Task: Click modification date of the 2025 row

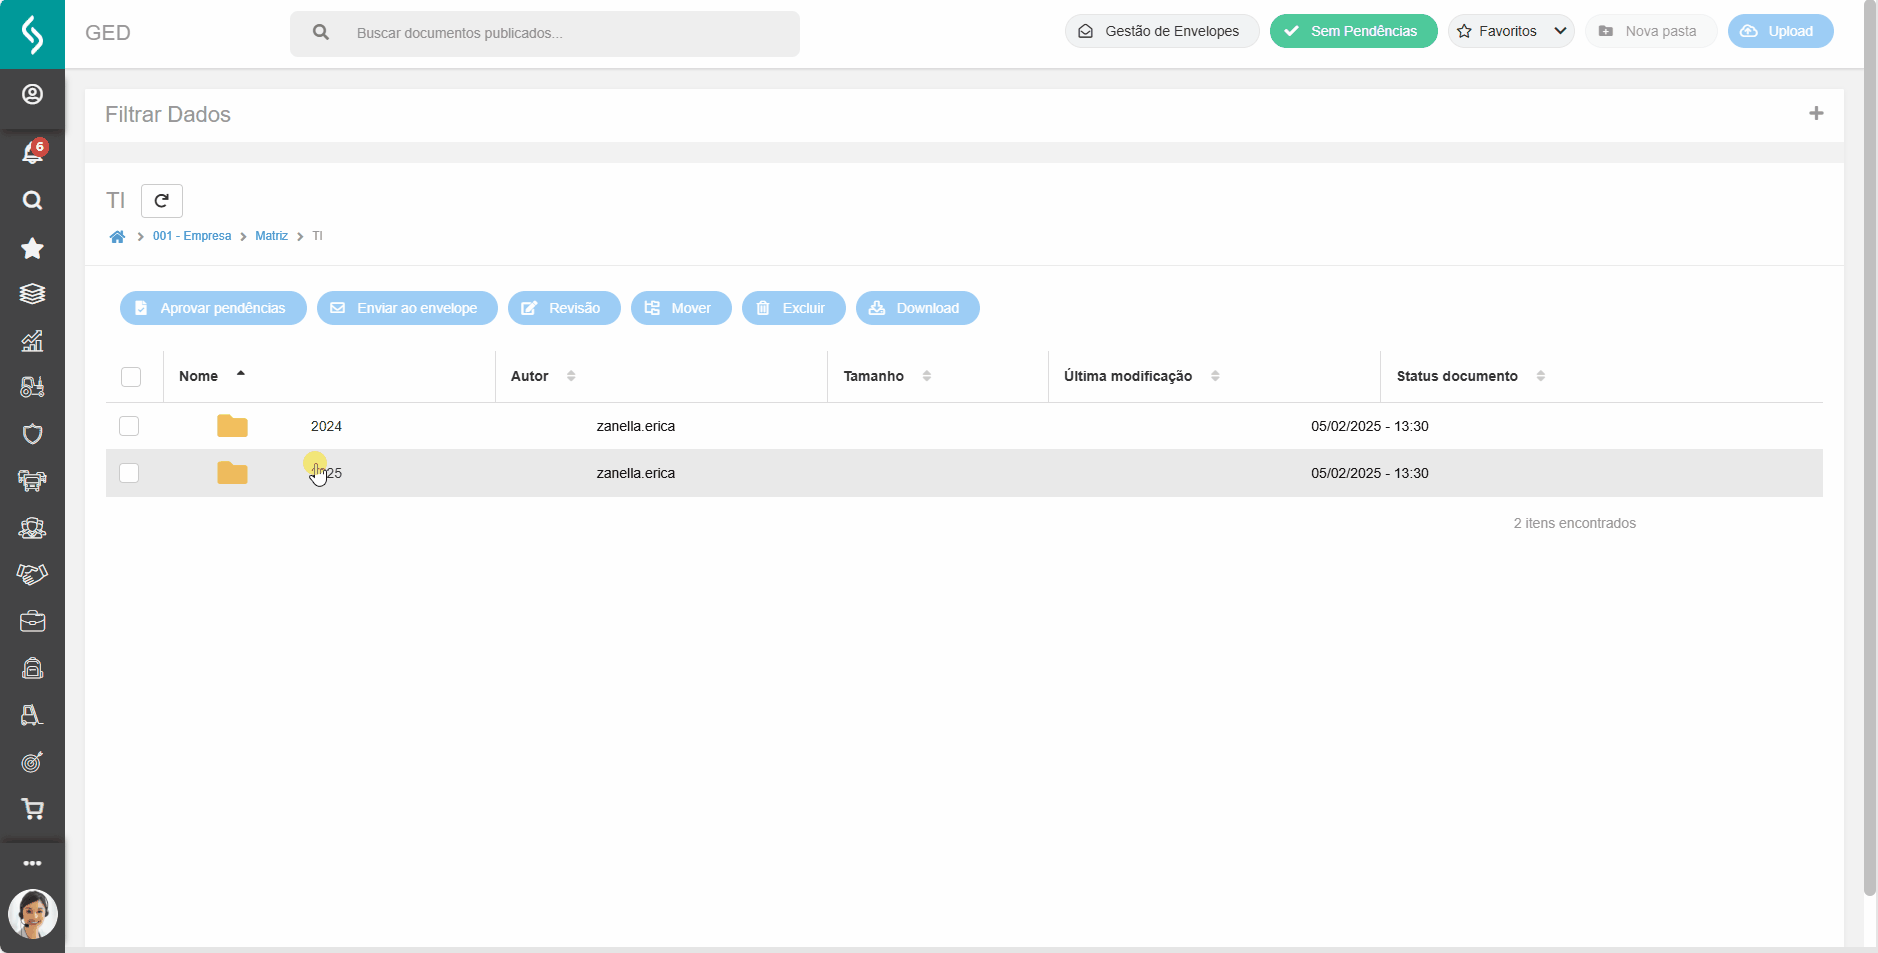Action: 1370,473
